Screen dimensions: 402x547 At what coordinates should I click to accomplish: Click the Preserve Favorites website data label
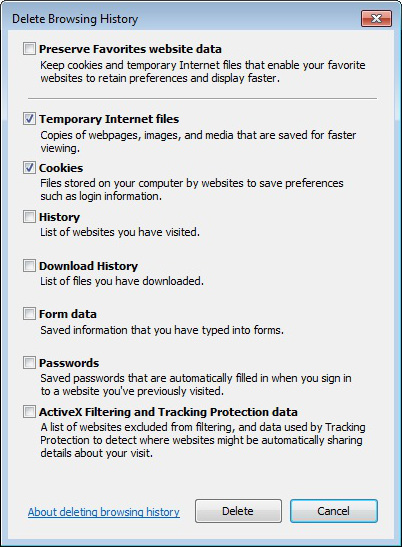point(130,49)
